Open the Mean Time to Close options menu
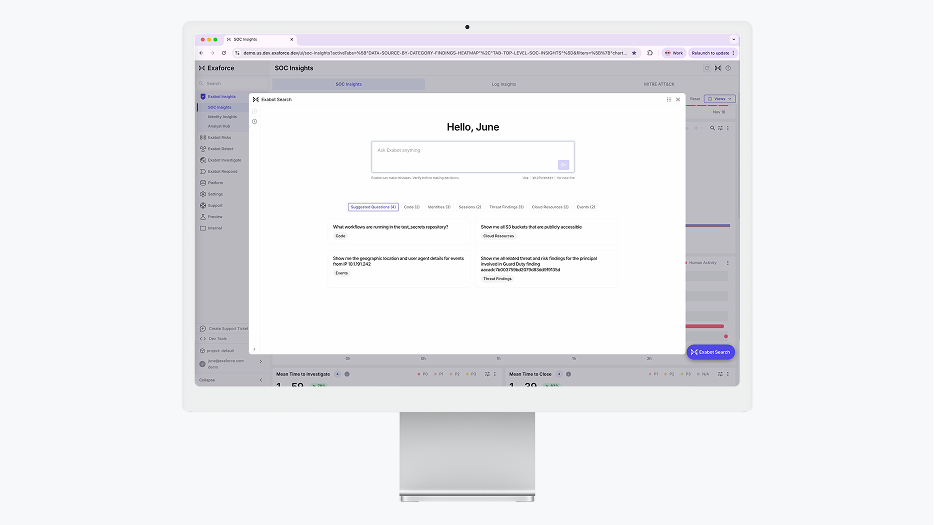Viewport: 934px width, 525px height. coord(728,374)
